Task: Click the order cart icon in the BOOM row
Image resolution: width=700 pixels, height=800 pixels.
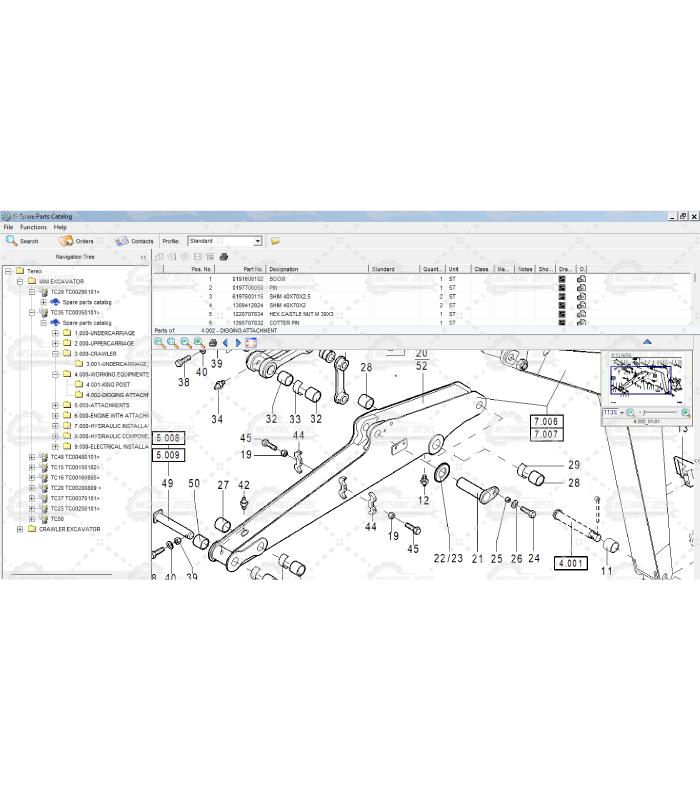Action: [x=581, y=279]
